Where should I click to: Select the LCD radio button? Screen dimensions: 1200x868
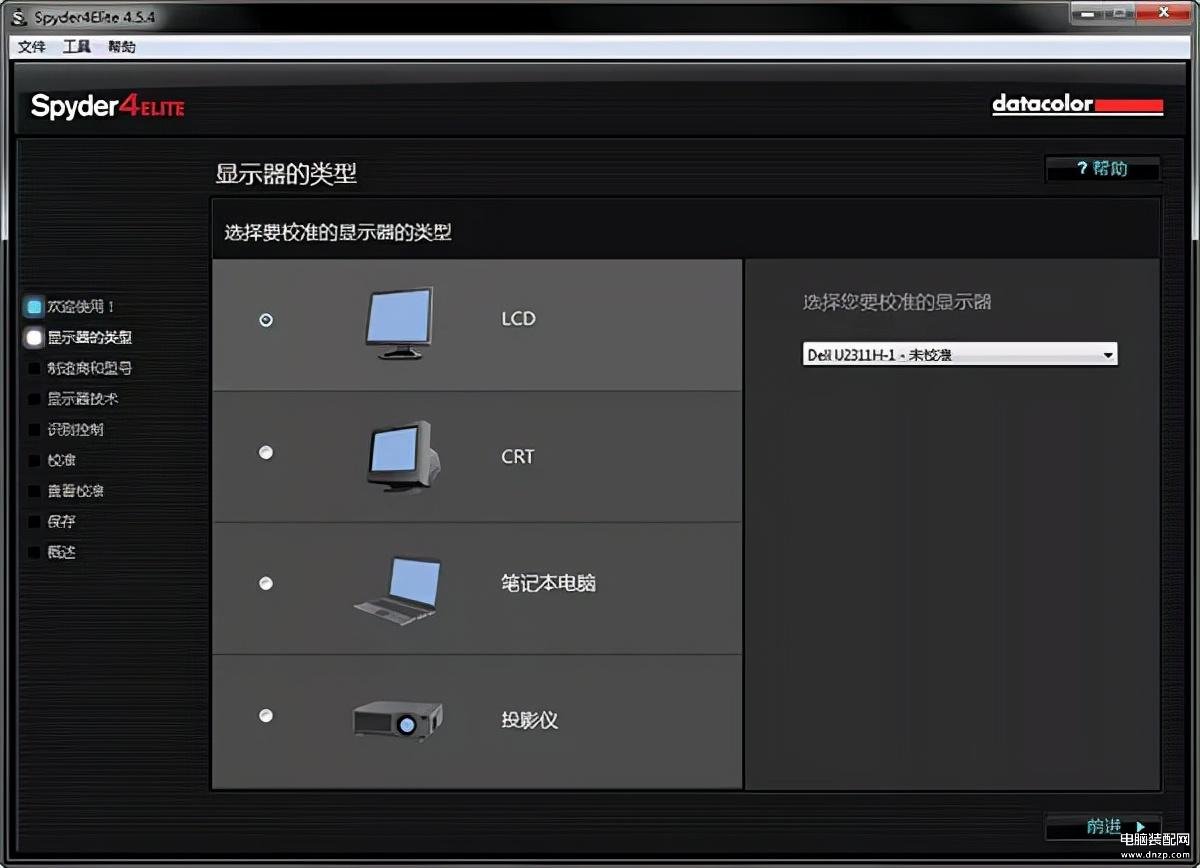coord(265,320)
